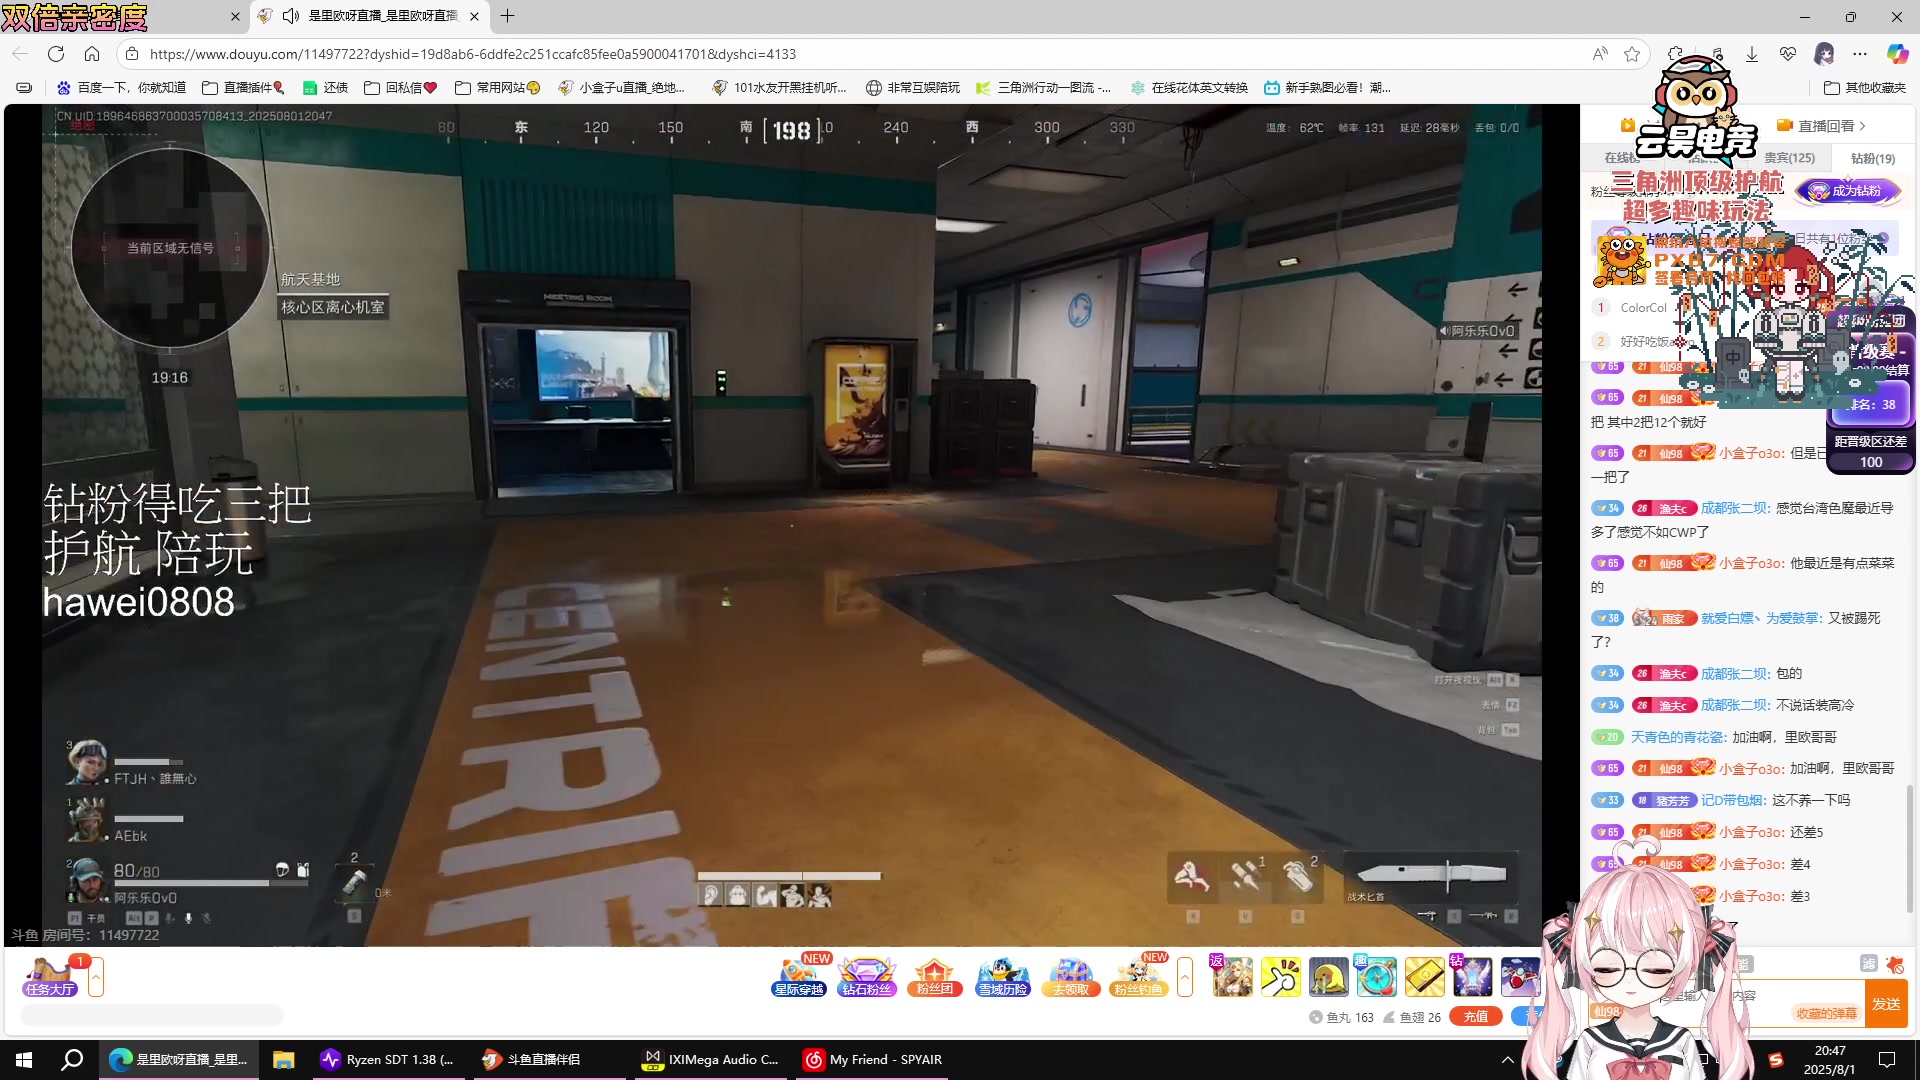Open the 101水友开黑挂机 bookmark

click(x=779, y=88)
